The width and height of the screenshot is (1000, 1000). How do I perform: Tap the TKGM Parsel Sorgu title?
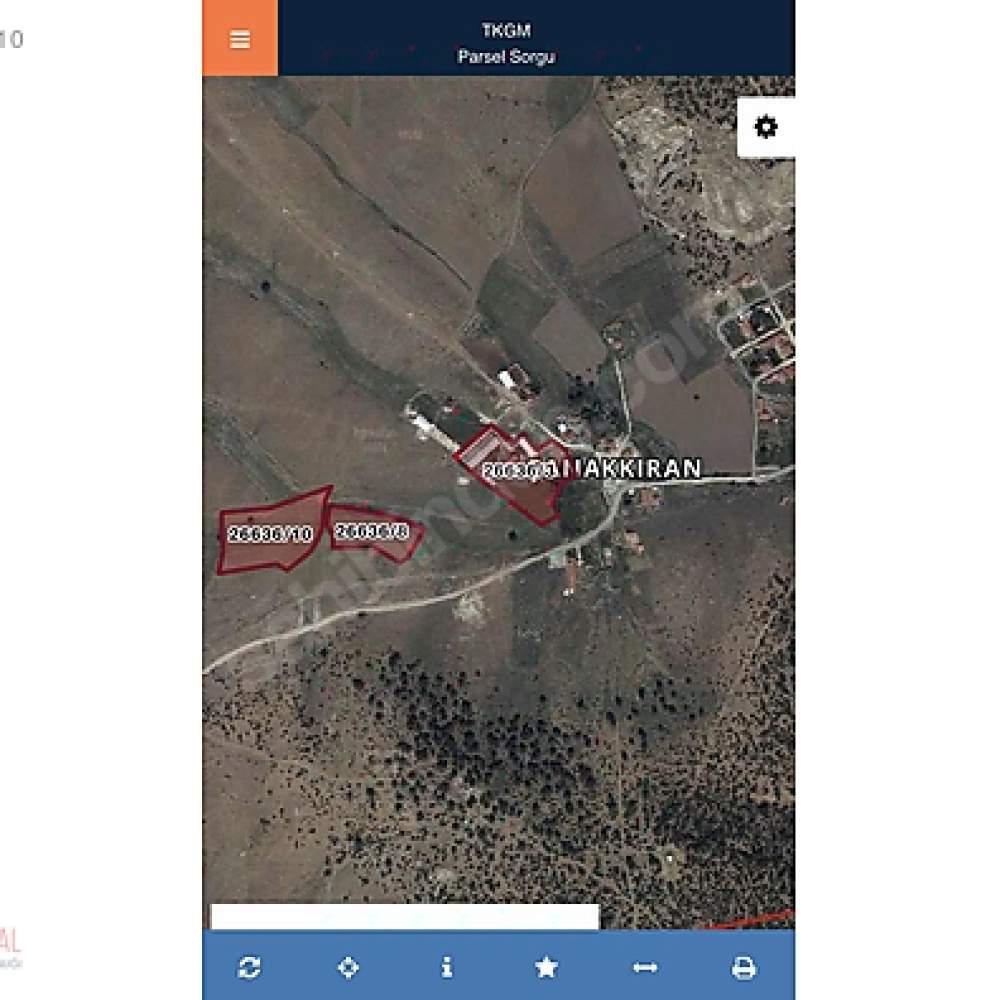(x=506, y=43)
